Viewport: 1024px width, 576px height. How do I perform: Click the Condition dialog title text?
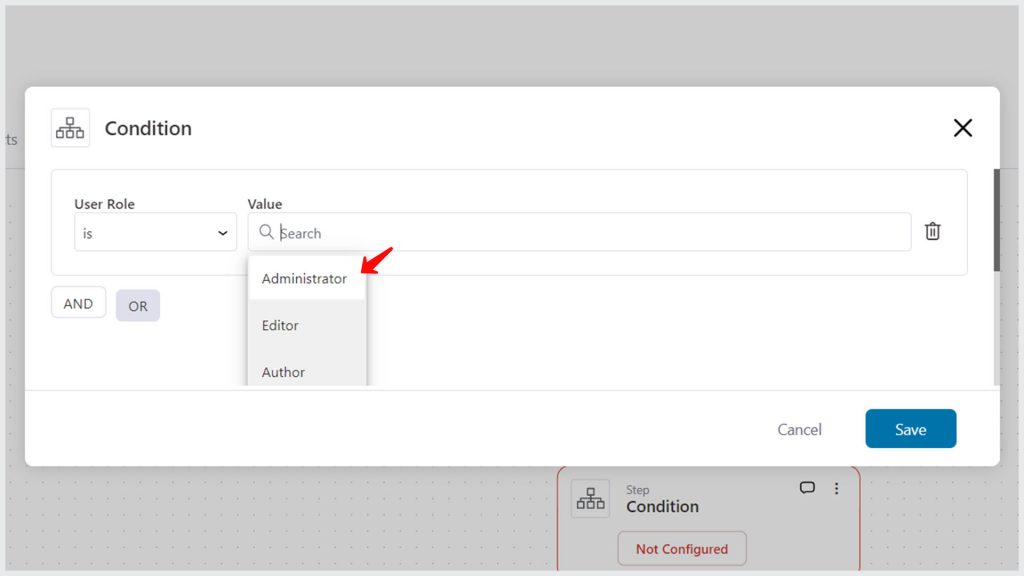[148, 128]
